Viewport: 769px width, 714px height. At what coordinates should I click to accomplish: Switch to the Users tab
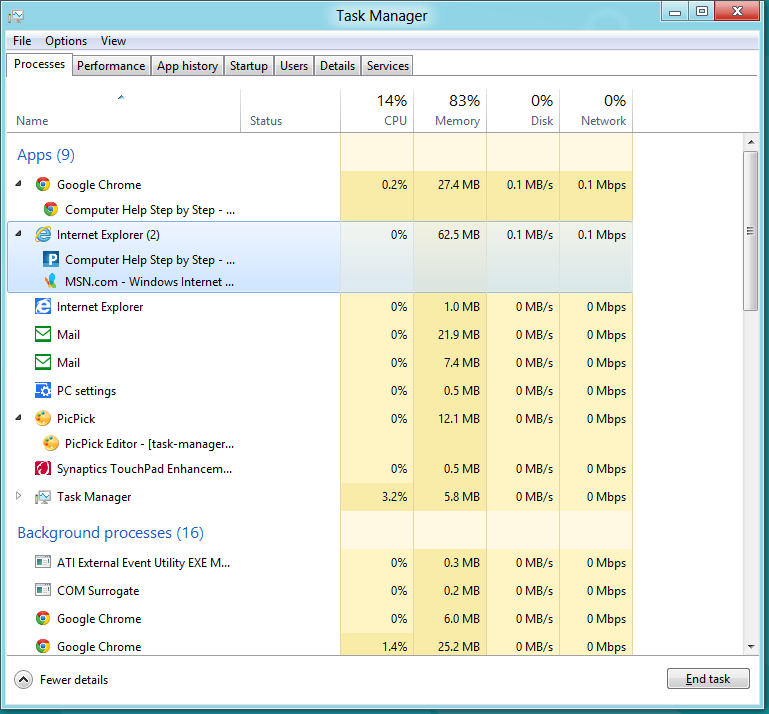(294, 66)
